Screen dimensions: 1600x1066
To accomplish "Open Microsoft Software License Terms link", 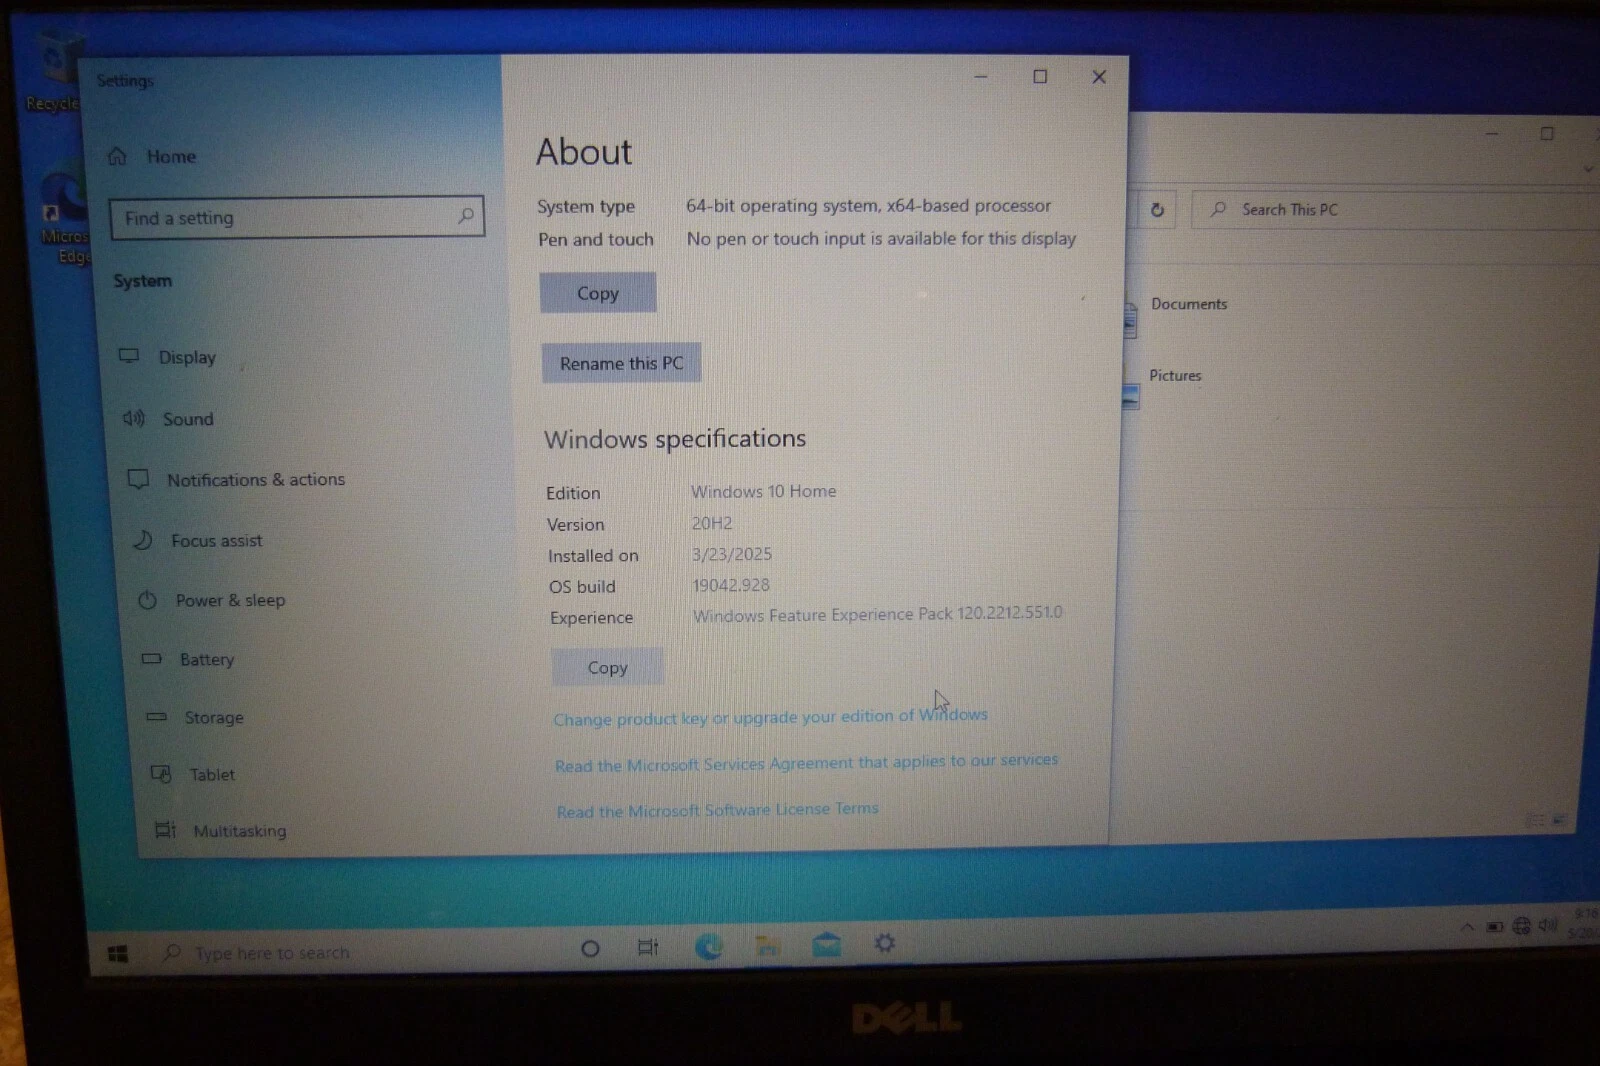I will point(717,810).
